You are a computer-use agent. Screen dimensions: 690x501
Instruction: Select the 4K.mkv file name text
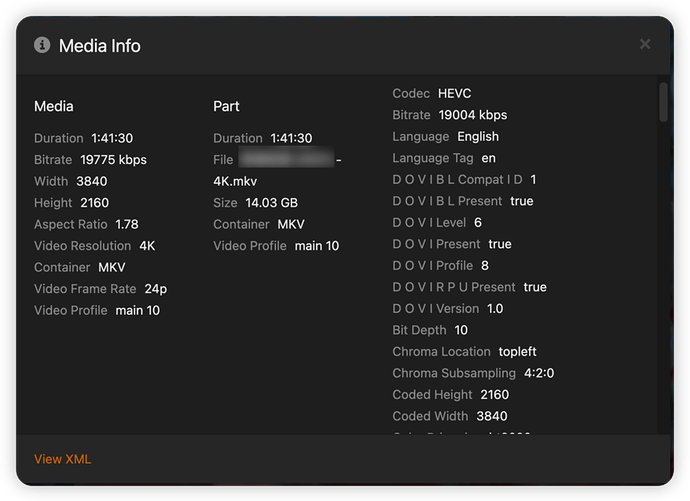point(235,181)
